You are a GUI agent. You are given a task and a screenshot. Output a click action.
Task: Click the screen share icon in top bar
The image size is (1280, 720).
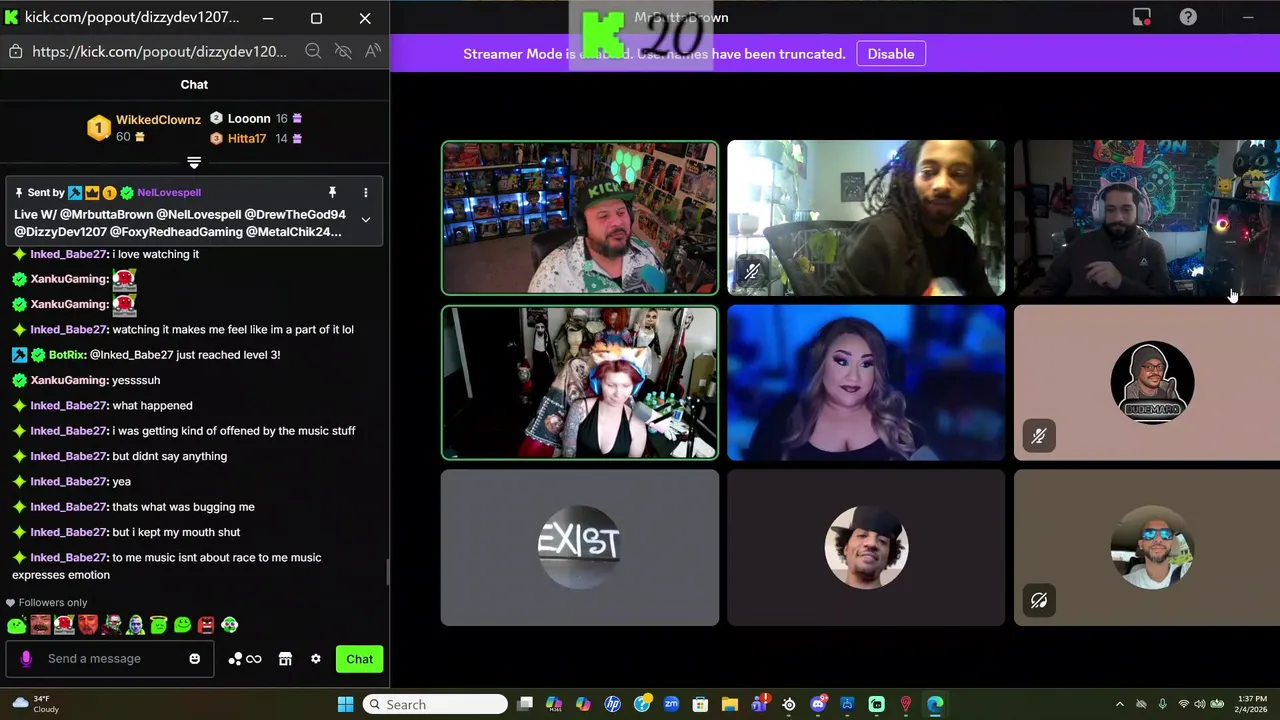point(1142,17)
